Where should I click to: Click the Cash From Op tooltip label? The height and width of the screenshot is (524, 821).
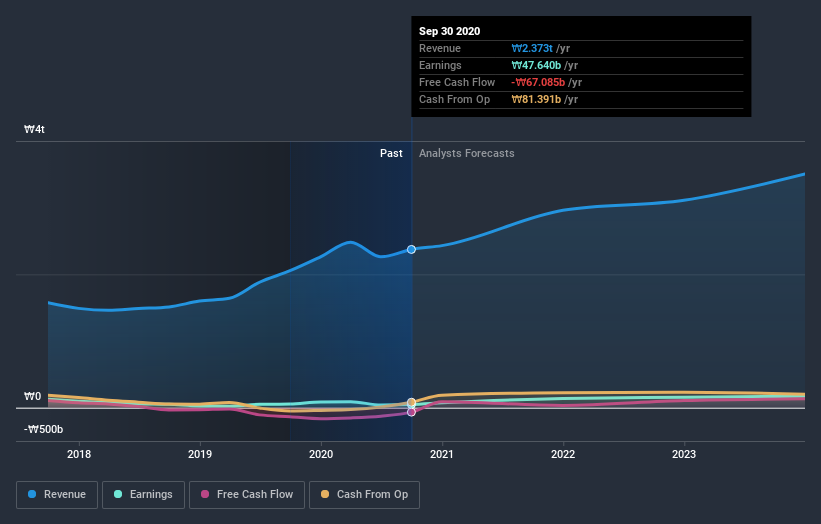(454, 99)
